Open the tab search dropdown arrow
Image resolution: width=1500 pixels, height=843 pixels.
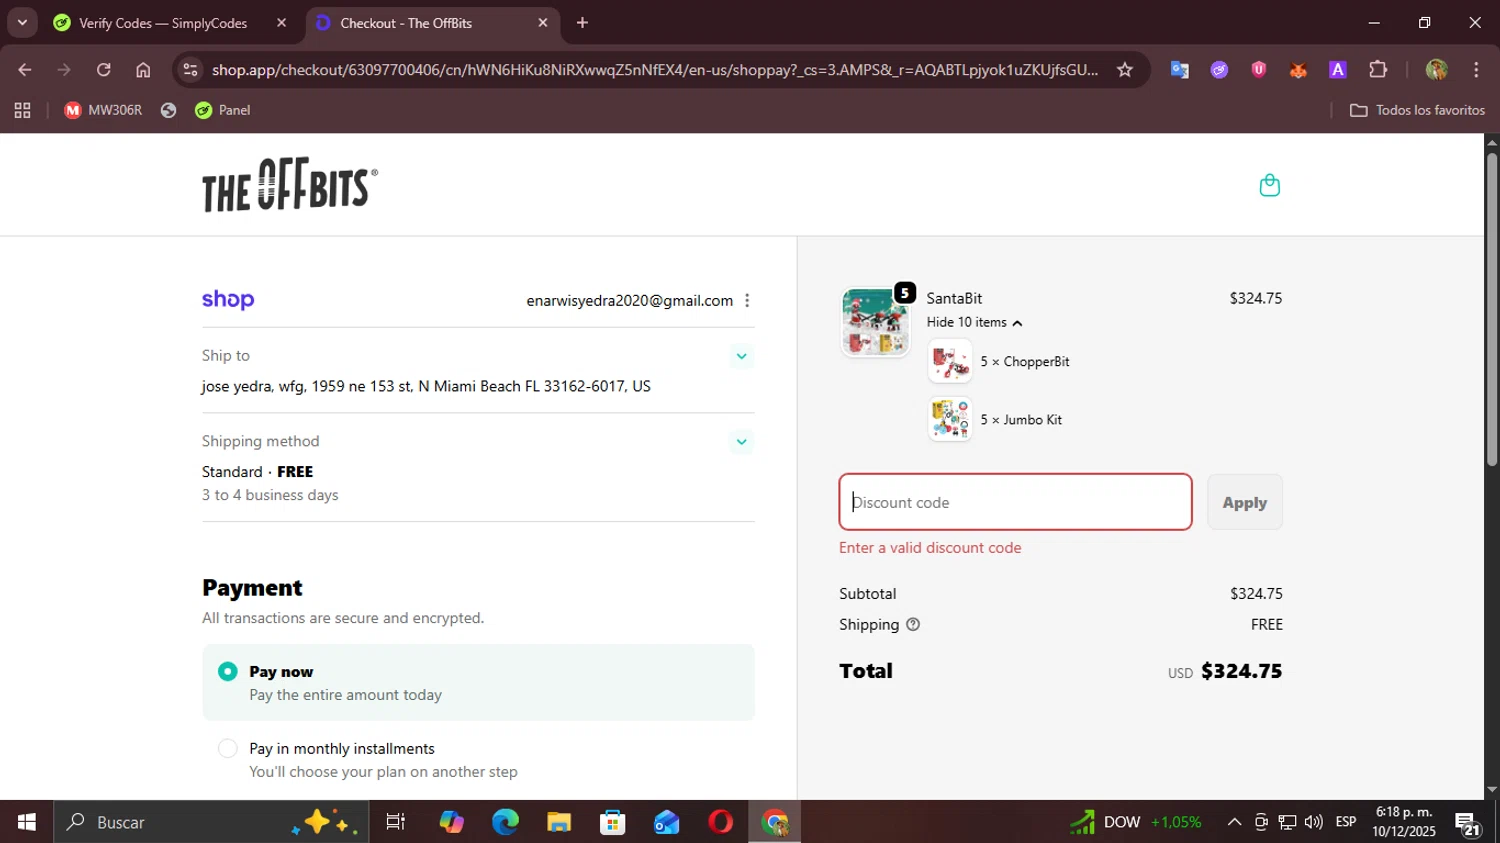point(22,22)
